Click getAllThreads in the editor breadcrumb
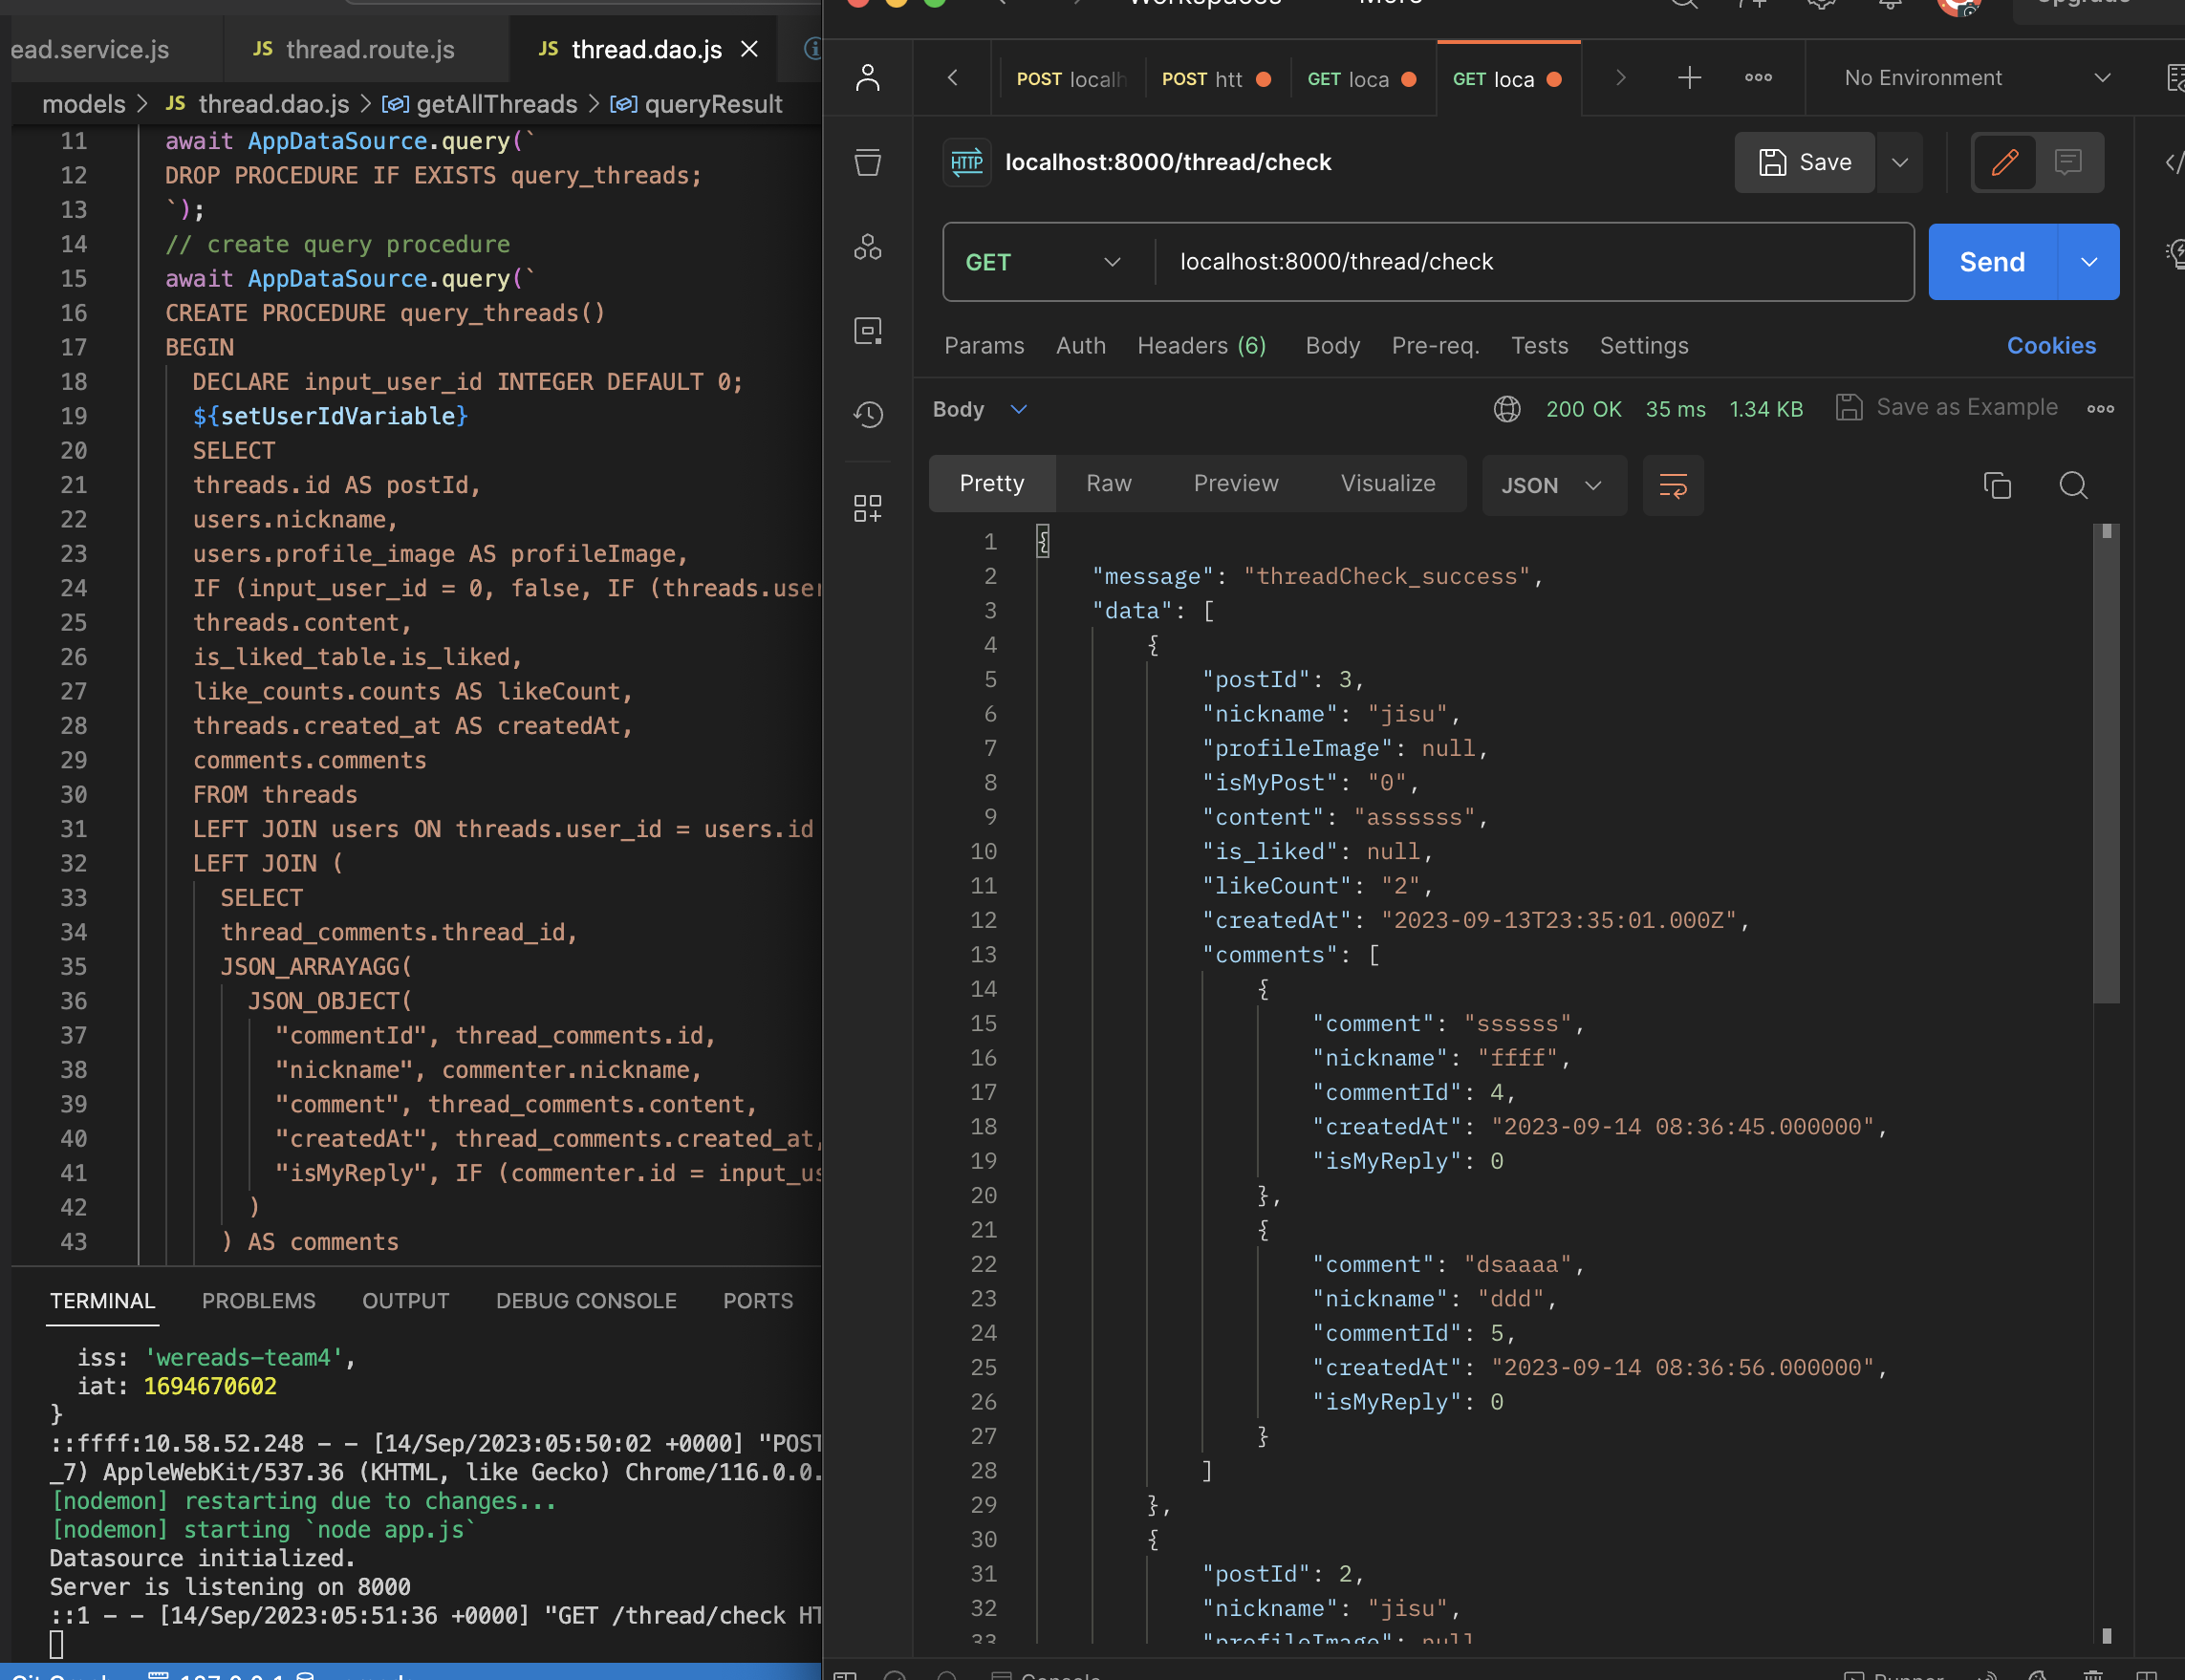The image size is (2185, 1680). tap(496, 104)
